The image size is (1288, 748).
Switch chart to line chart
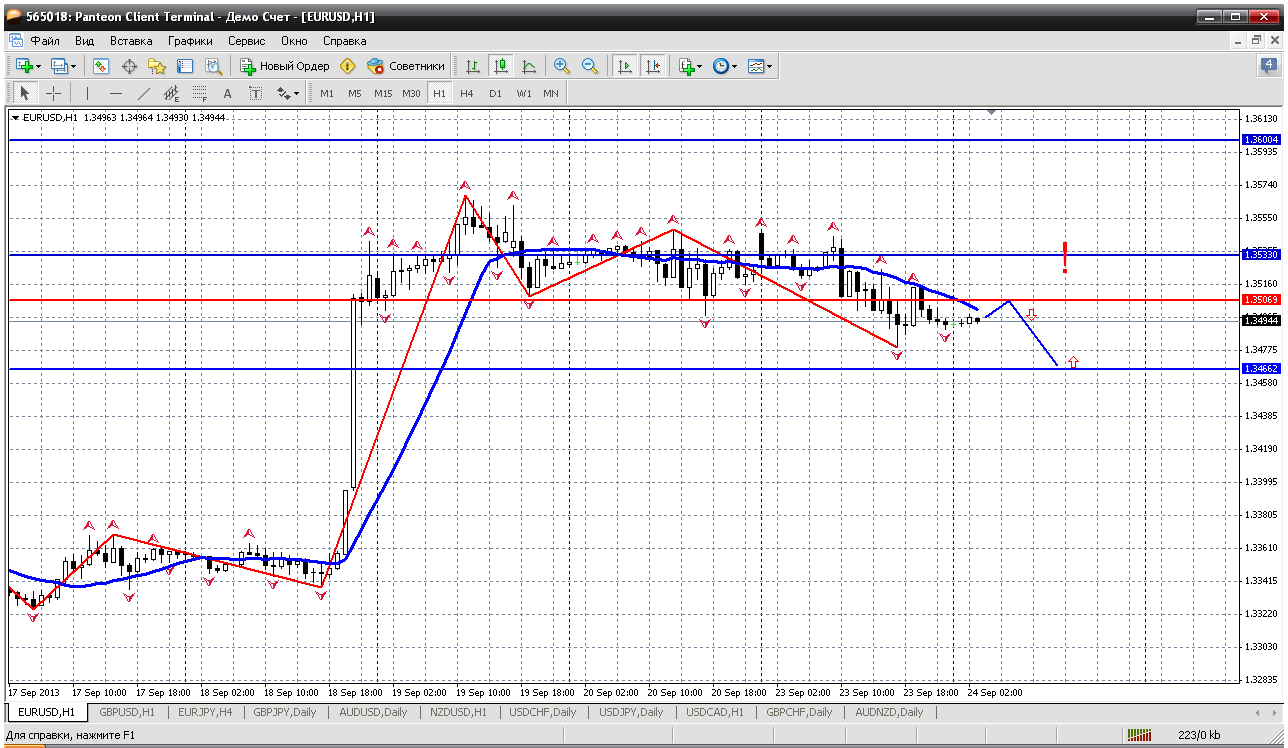tap(529, 66)
